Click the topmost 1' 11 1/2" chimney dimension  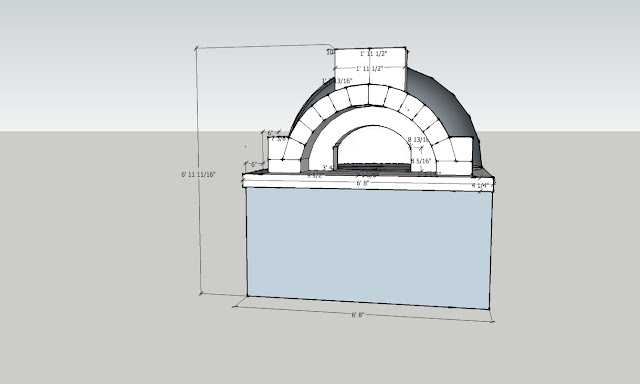[373, 54]
